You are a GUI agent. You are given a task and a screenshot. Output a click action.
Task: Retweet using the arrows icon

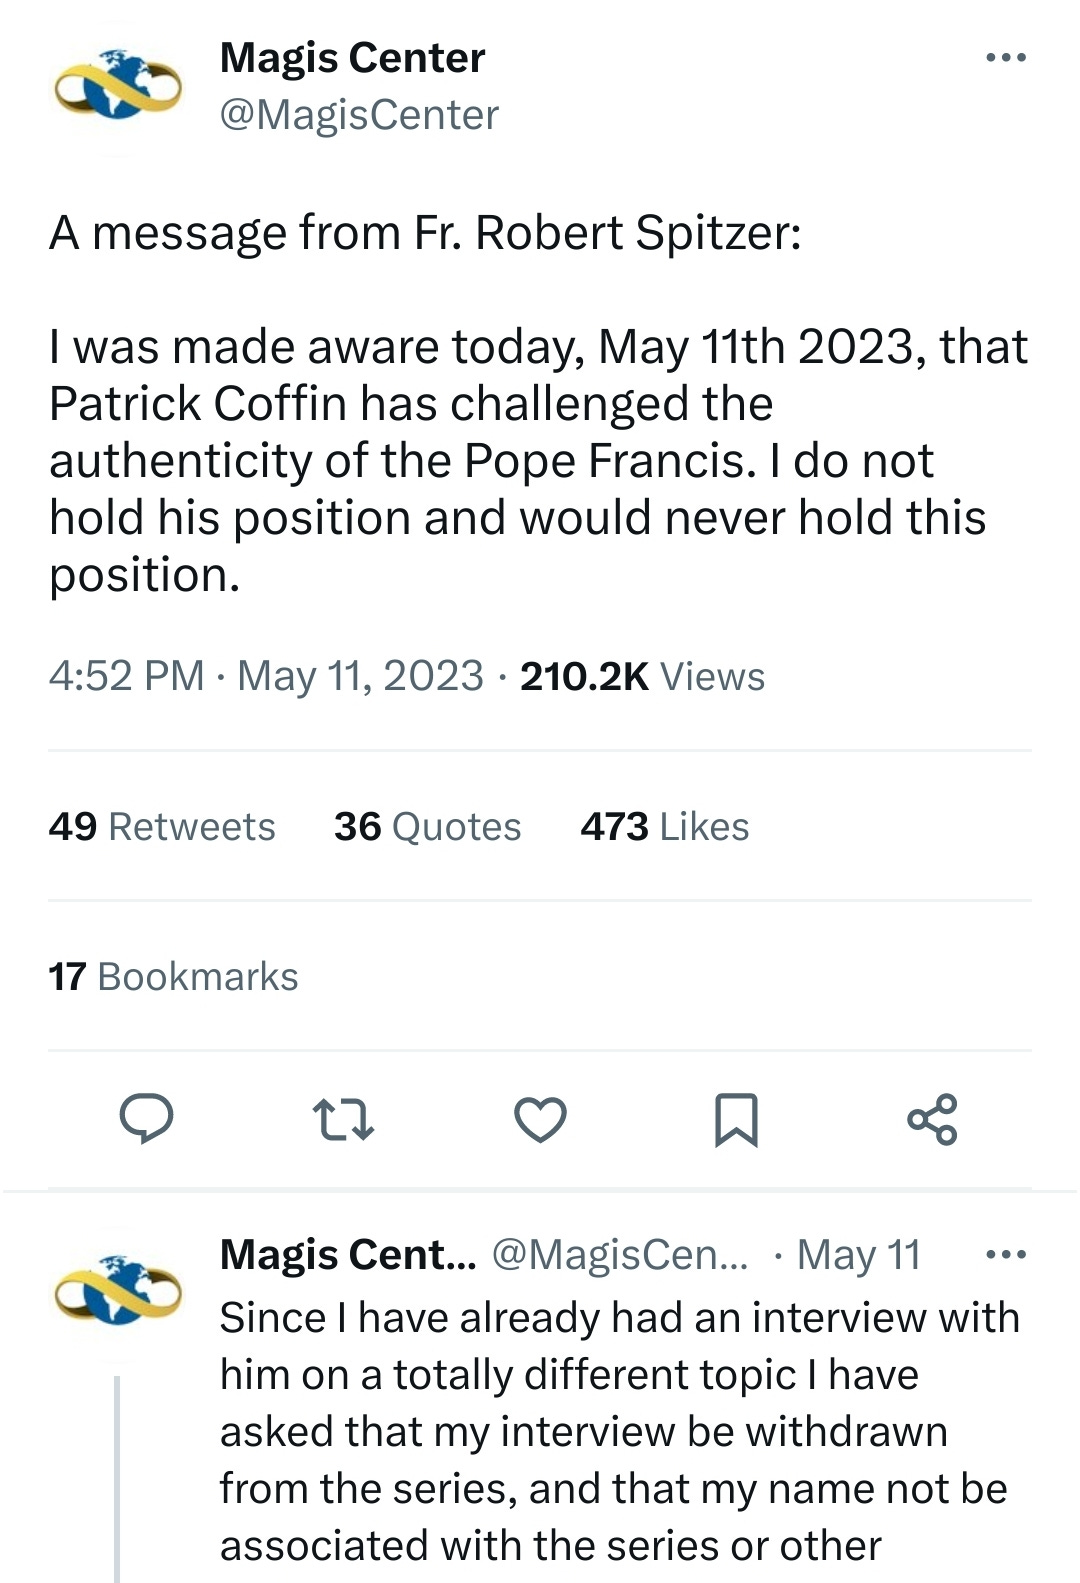(343, 1119)
